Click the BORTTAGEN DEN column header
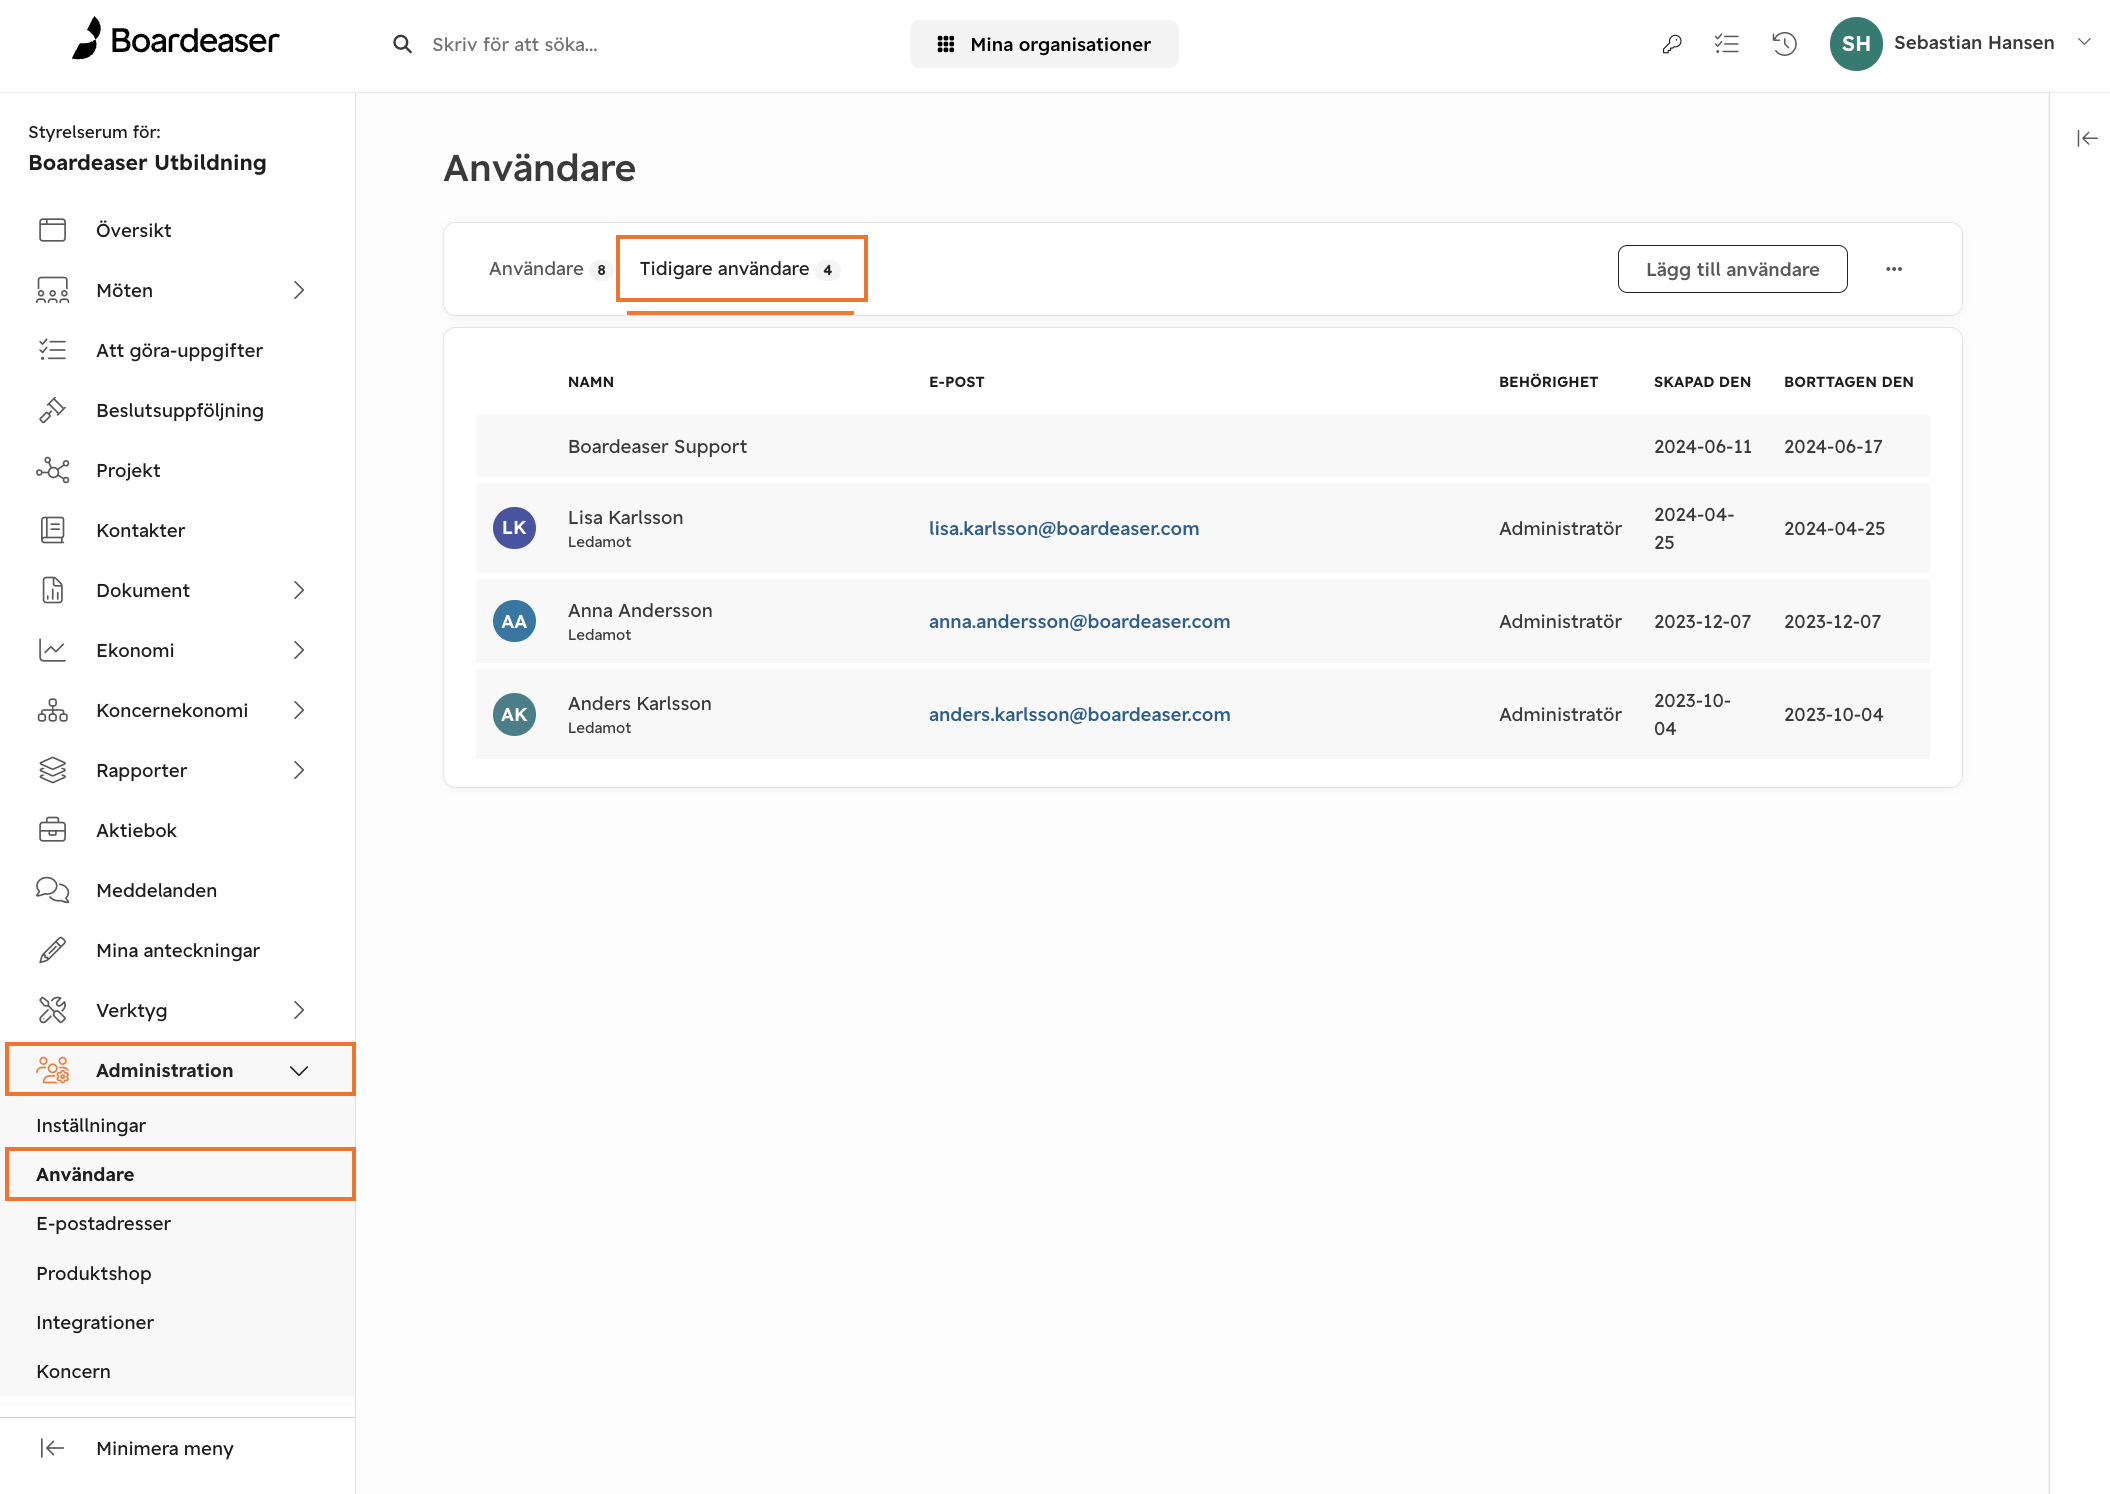 click(1848, 382)
